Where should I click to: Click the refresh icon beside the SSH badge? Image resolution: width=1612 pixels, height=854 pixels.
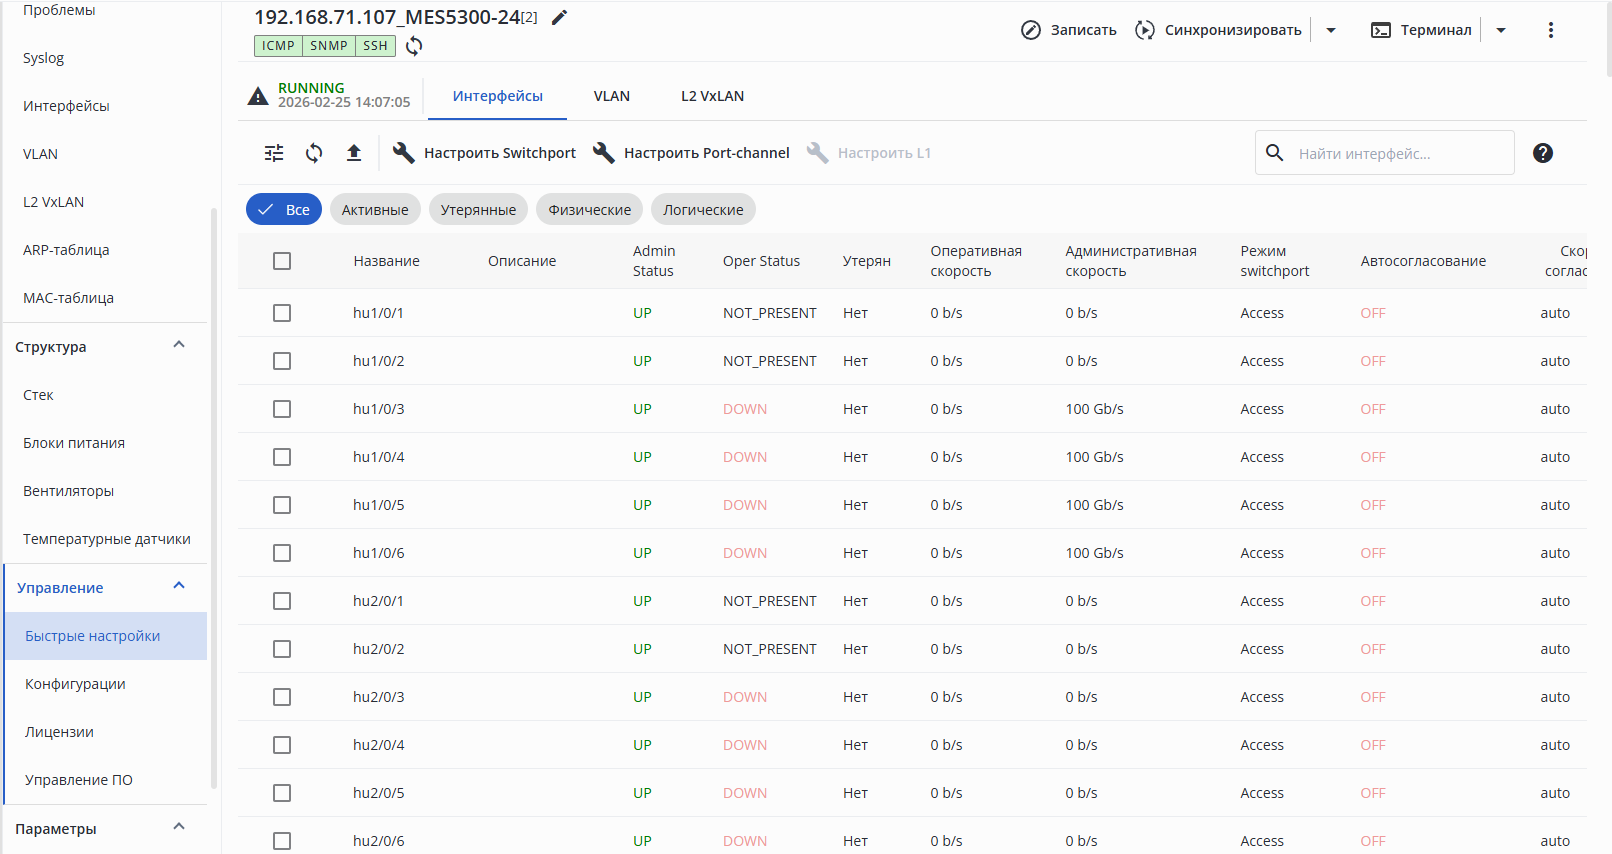(414, 46)
